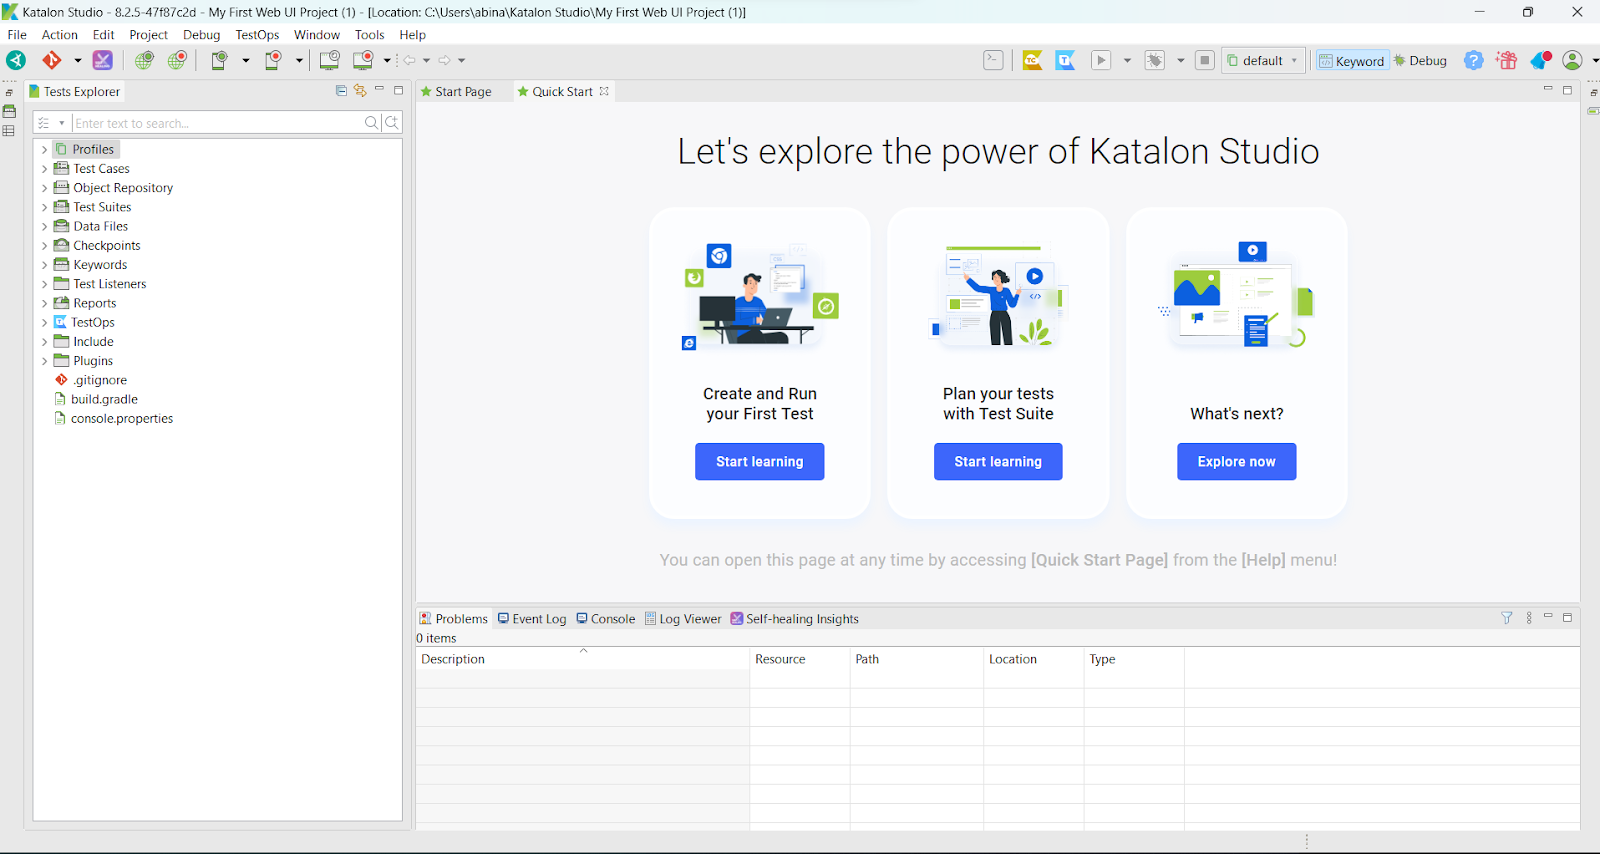
Task: Click Start learning under Create and Run
Action: (760, 462)
